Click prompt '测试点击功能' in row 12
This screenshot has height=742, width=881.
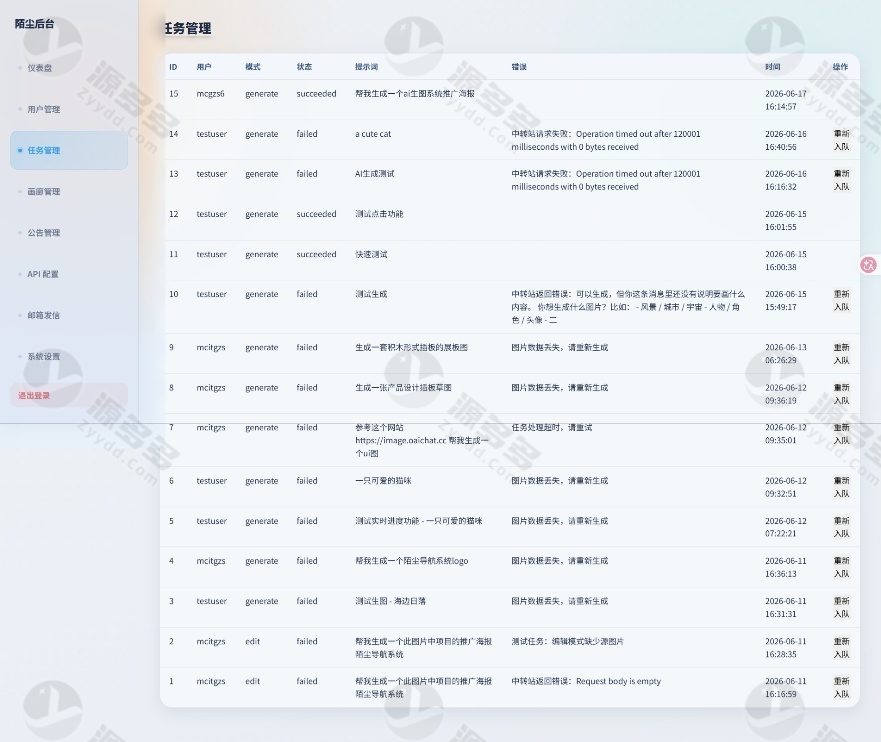click(379, 214)
